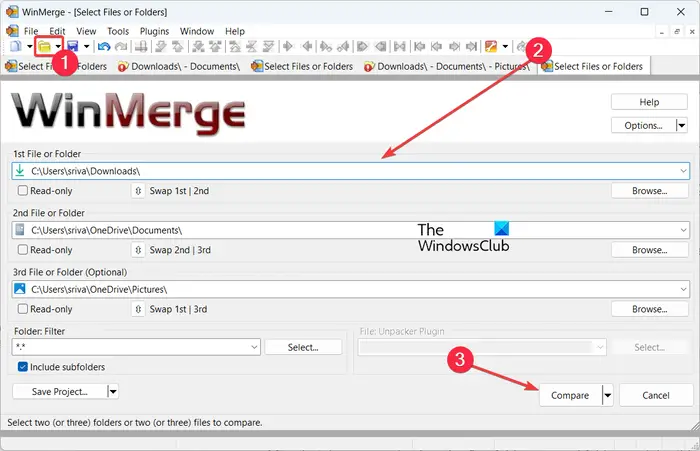Click Browse... for the 1st file or folder

coord(650,191)
